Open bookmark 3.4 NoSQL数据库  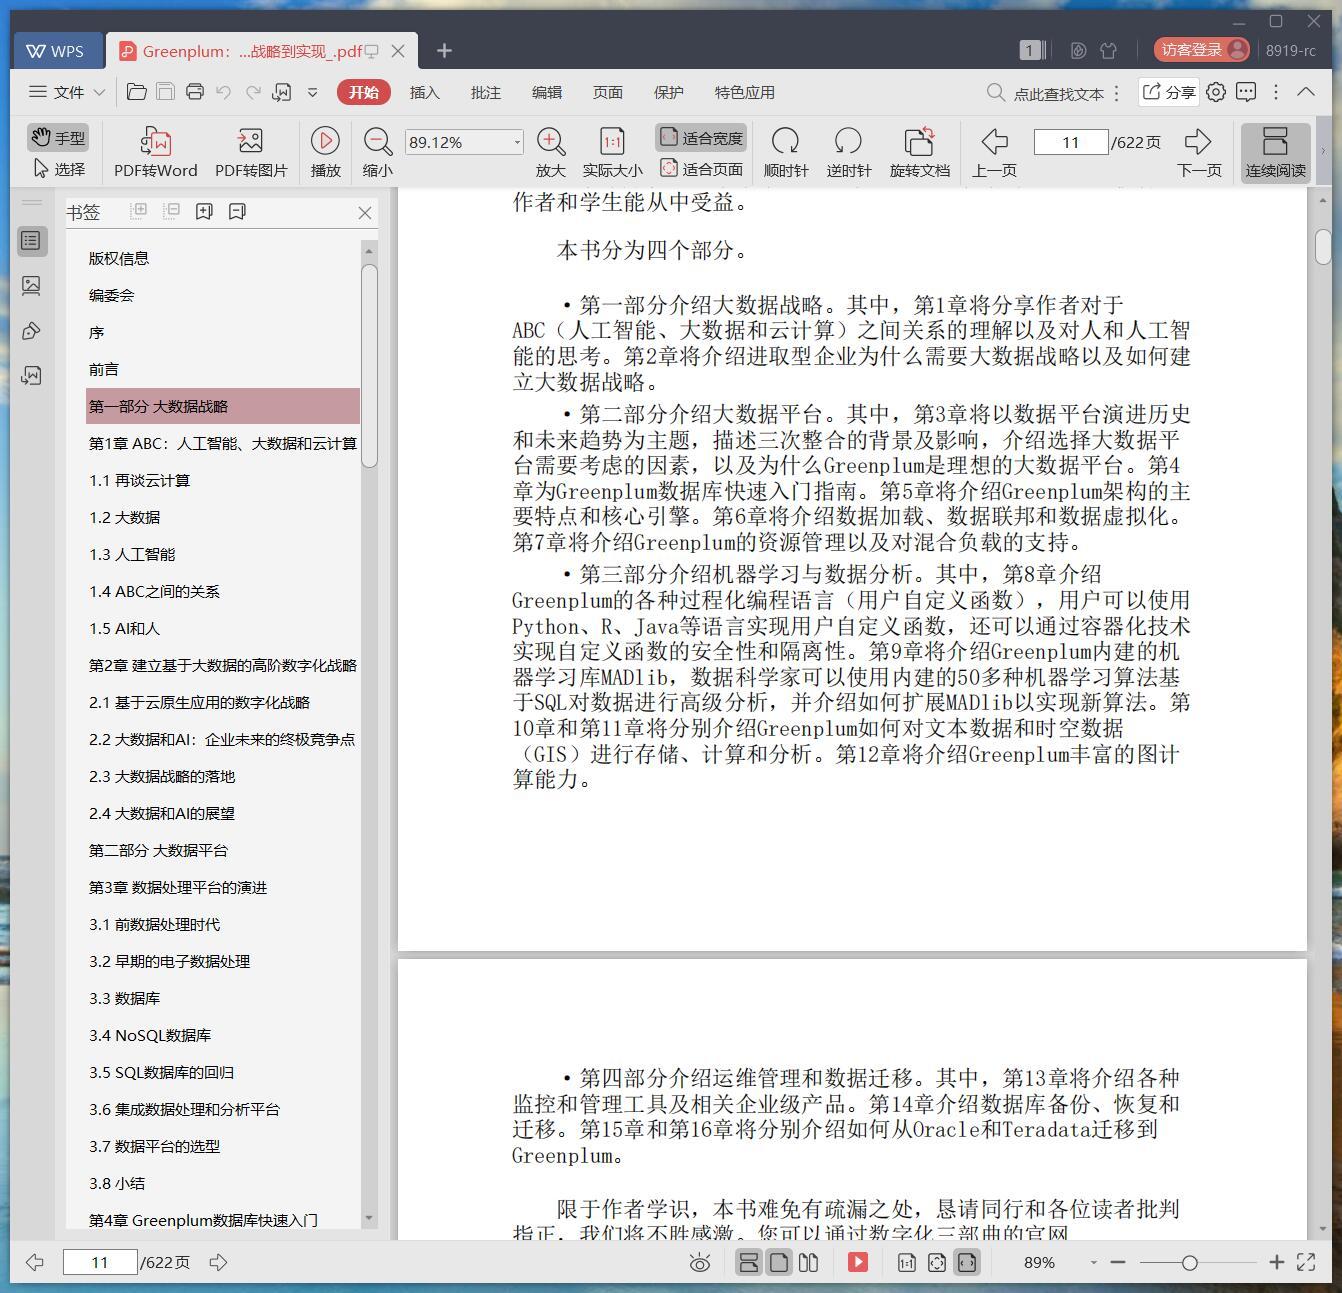[x=150, y=1035]
